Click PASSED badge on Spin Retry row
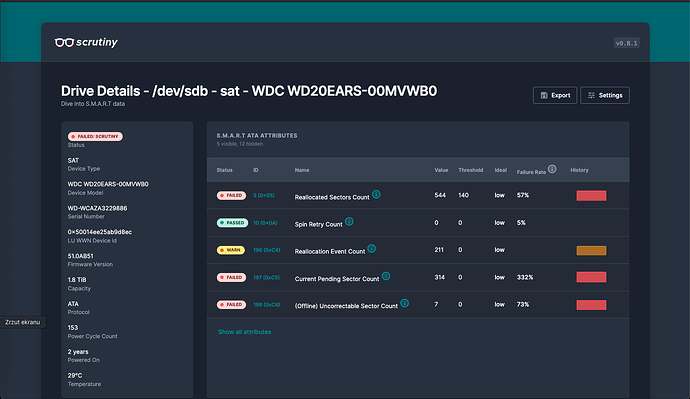The image size is (690, 399). [232, 223]
